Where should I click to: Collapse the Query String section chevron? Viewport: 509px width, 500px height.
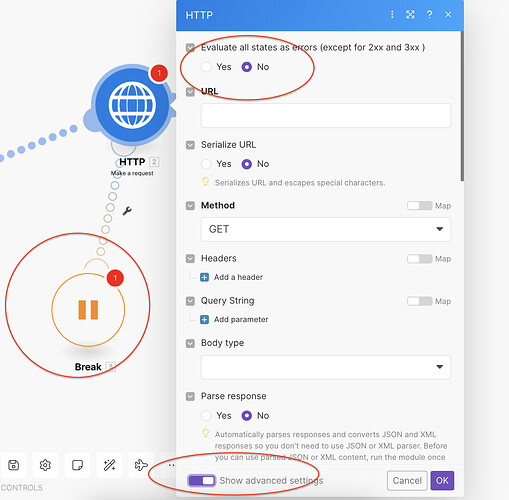(190, 301)
